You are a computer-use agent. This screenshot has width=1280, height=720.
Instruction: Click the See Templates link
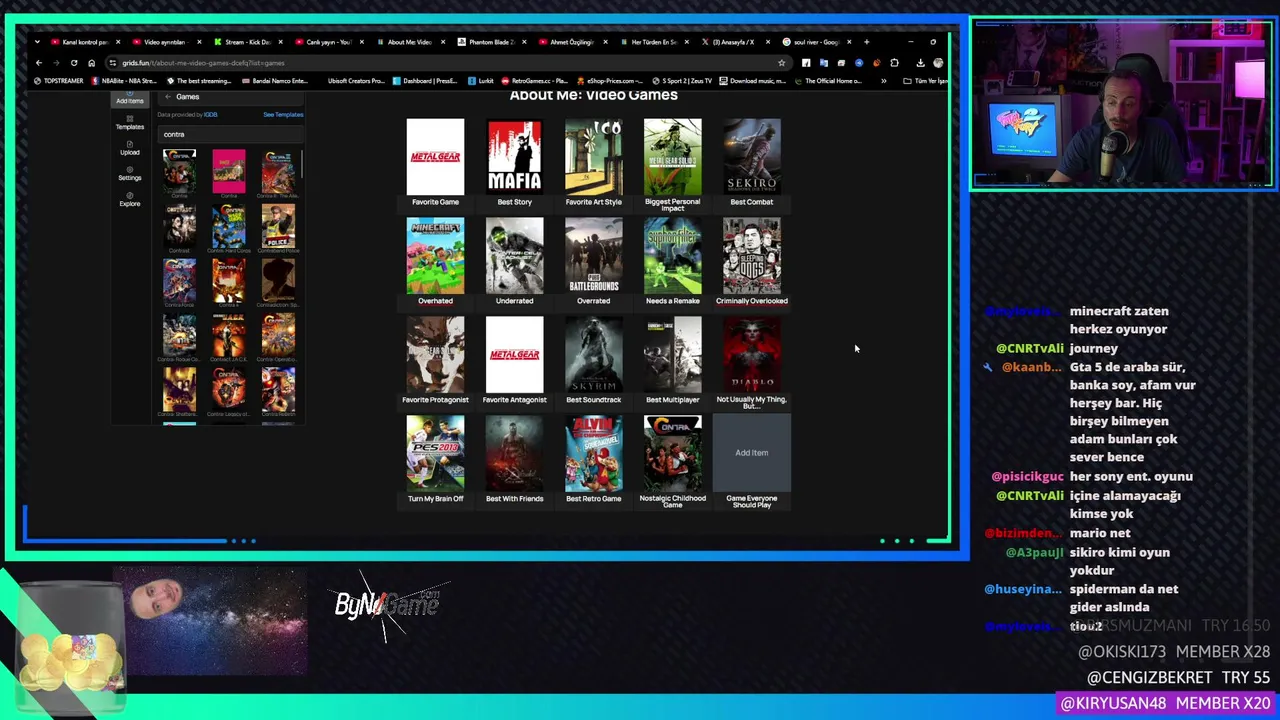283,115
